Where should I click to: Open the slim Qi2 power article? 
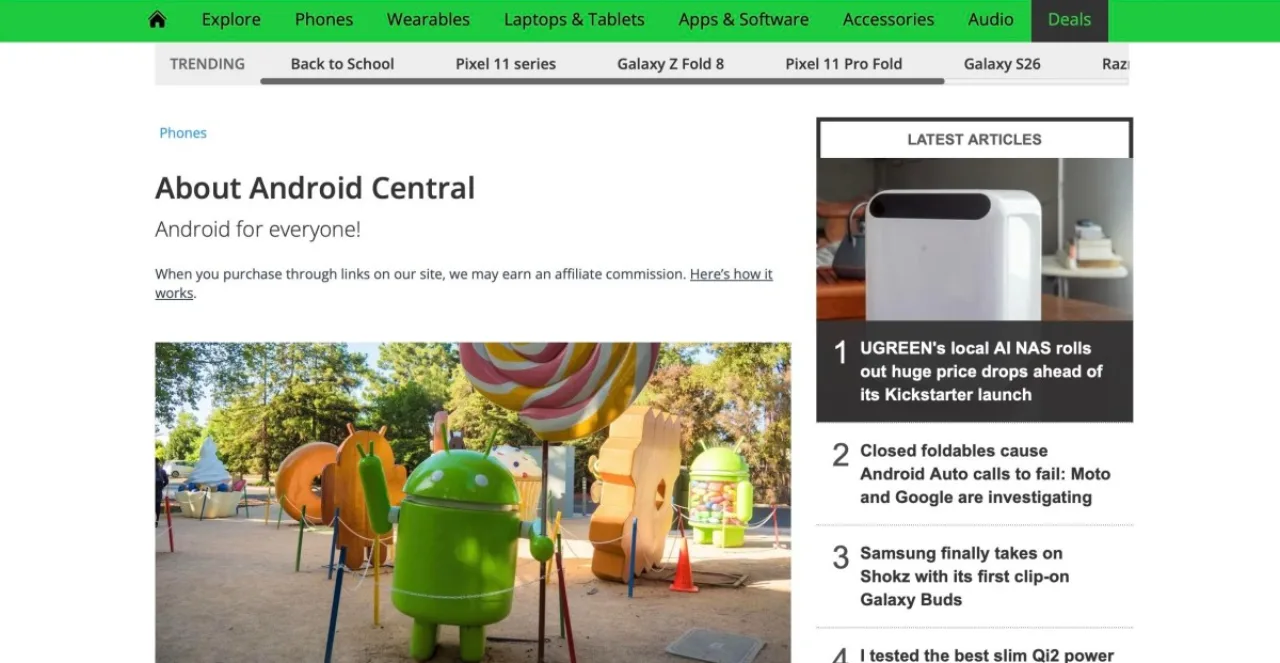(x=987, y=655)
